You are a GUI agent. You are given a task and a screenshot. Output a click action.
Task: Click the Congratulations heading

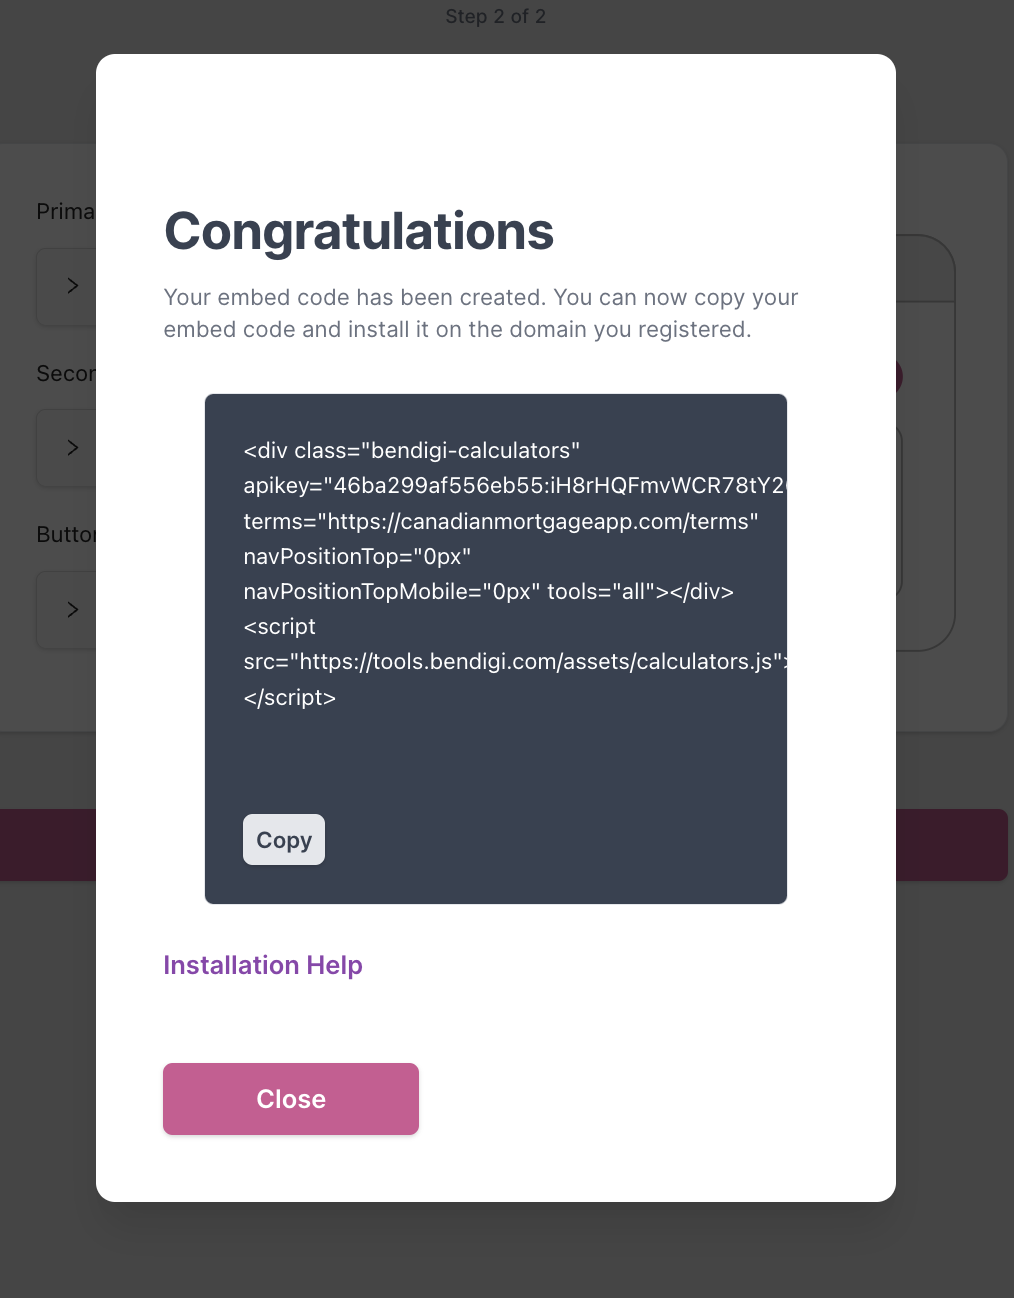click(x=359, y=232)
